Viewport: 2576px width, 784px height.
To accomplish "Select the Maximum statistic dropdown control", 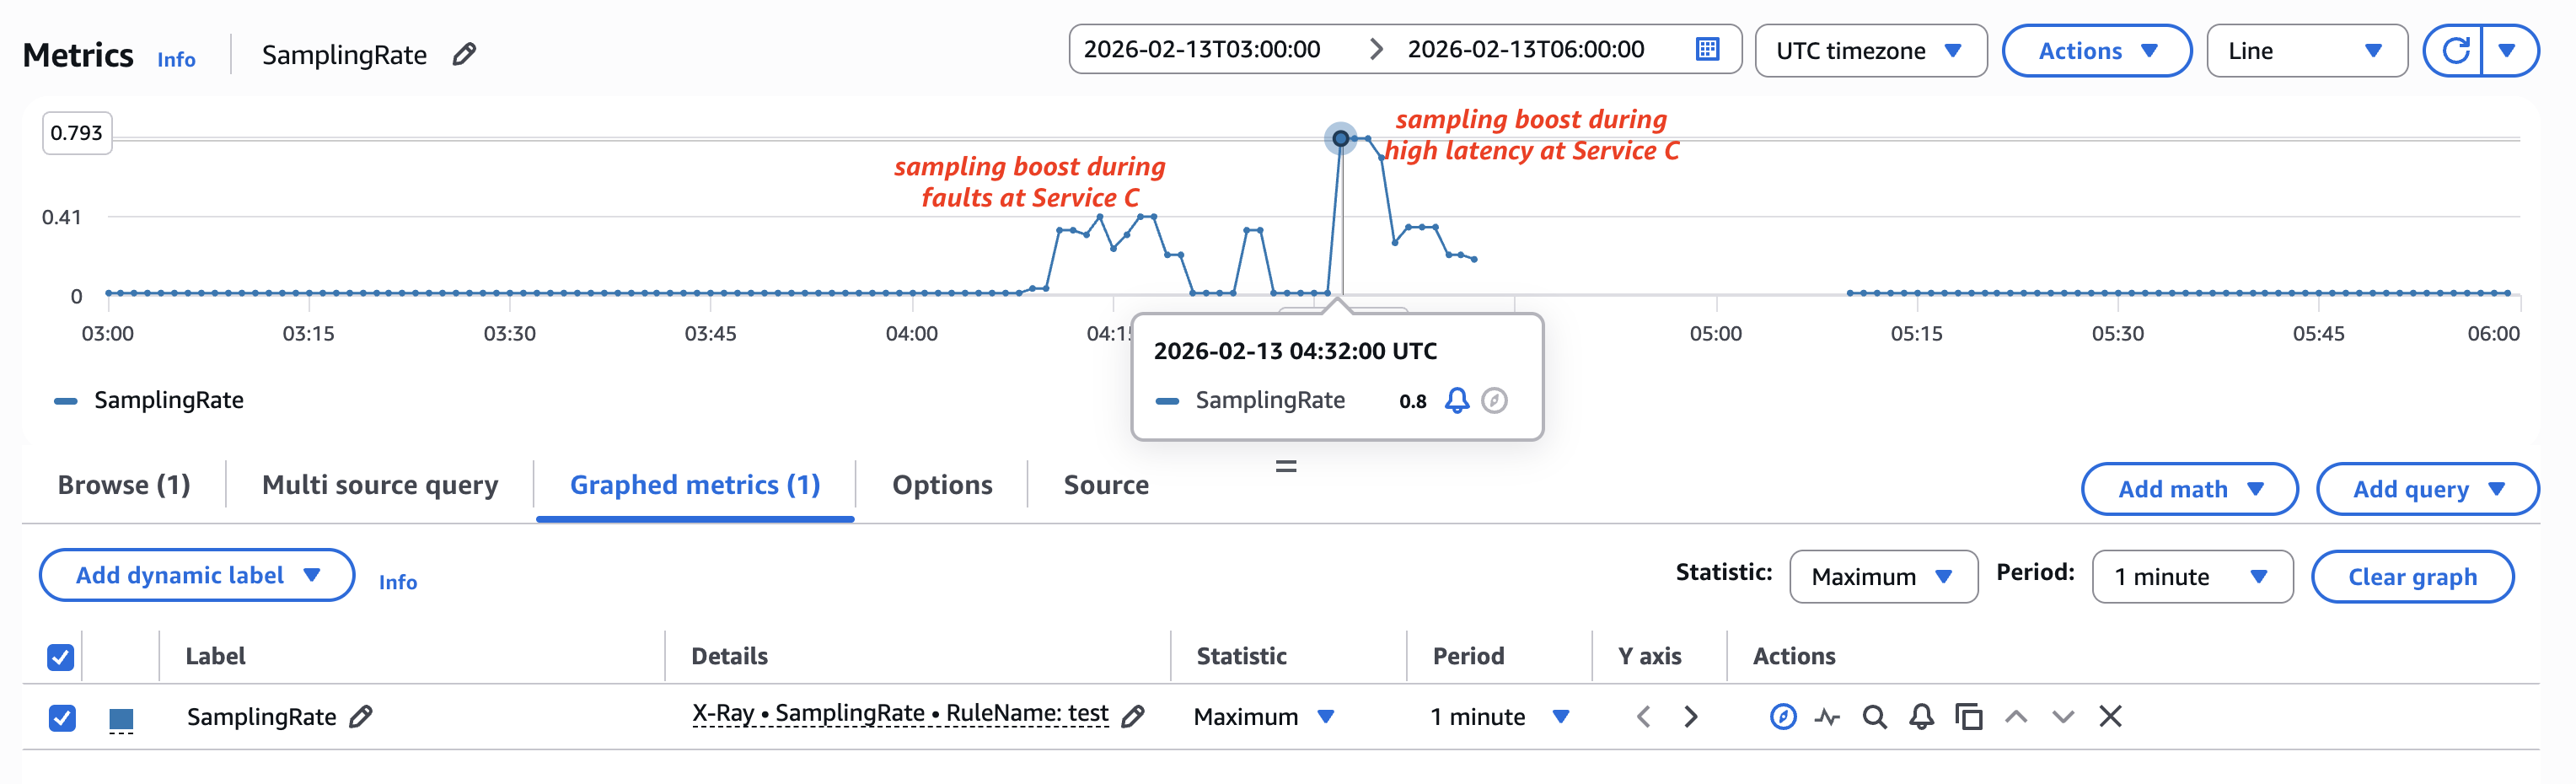I will 1883,576.
